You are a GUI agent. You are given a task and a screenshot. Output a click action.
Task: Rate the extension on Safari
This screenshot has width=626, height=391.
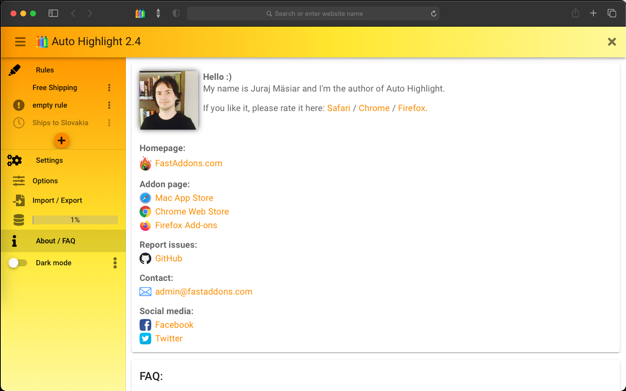(x=339, y=108)
